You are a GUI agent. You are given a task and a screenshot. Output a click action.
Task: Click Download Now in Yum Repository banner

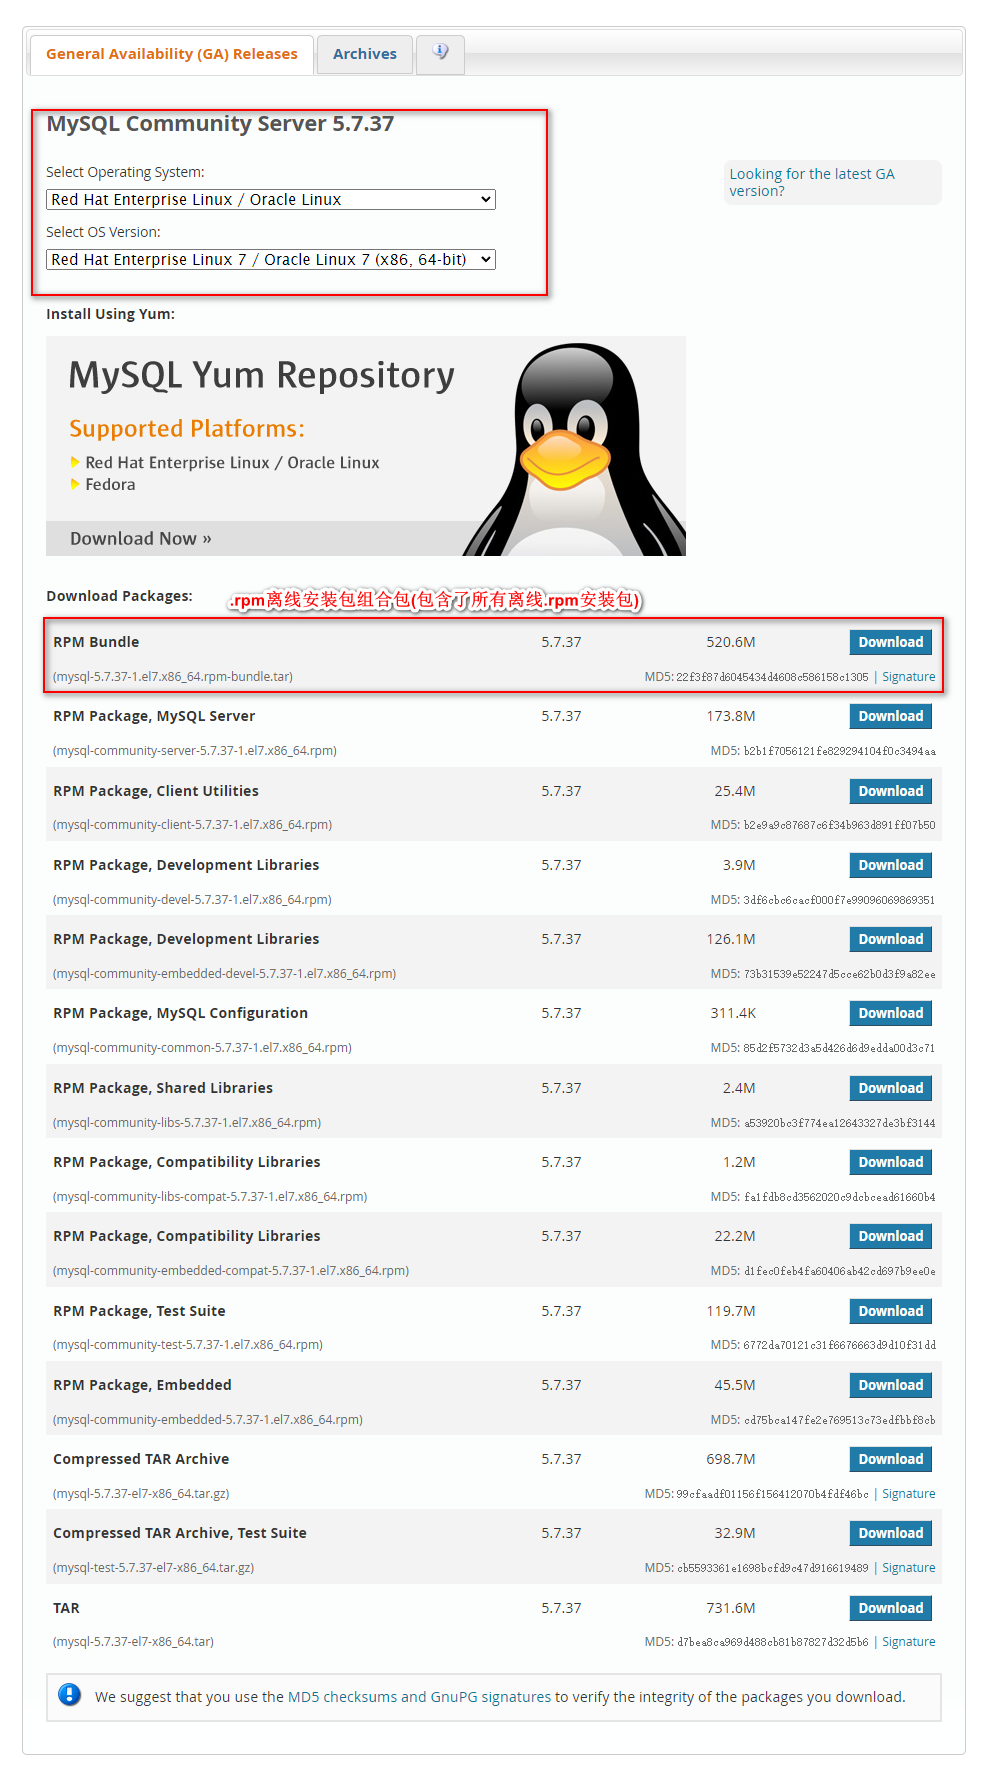pos(141,538)
